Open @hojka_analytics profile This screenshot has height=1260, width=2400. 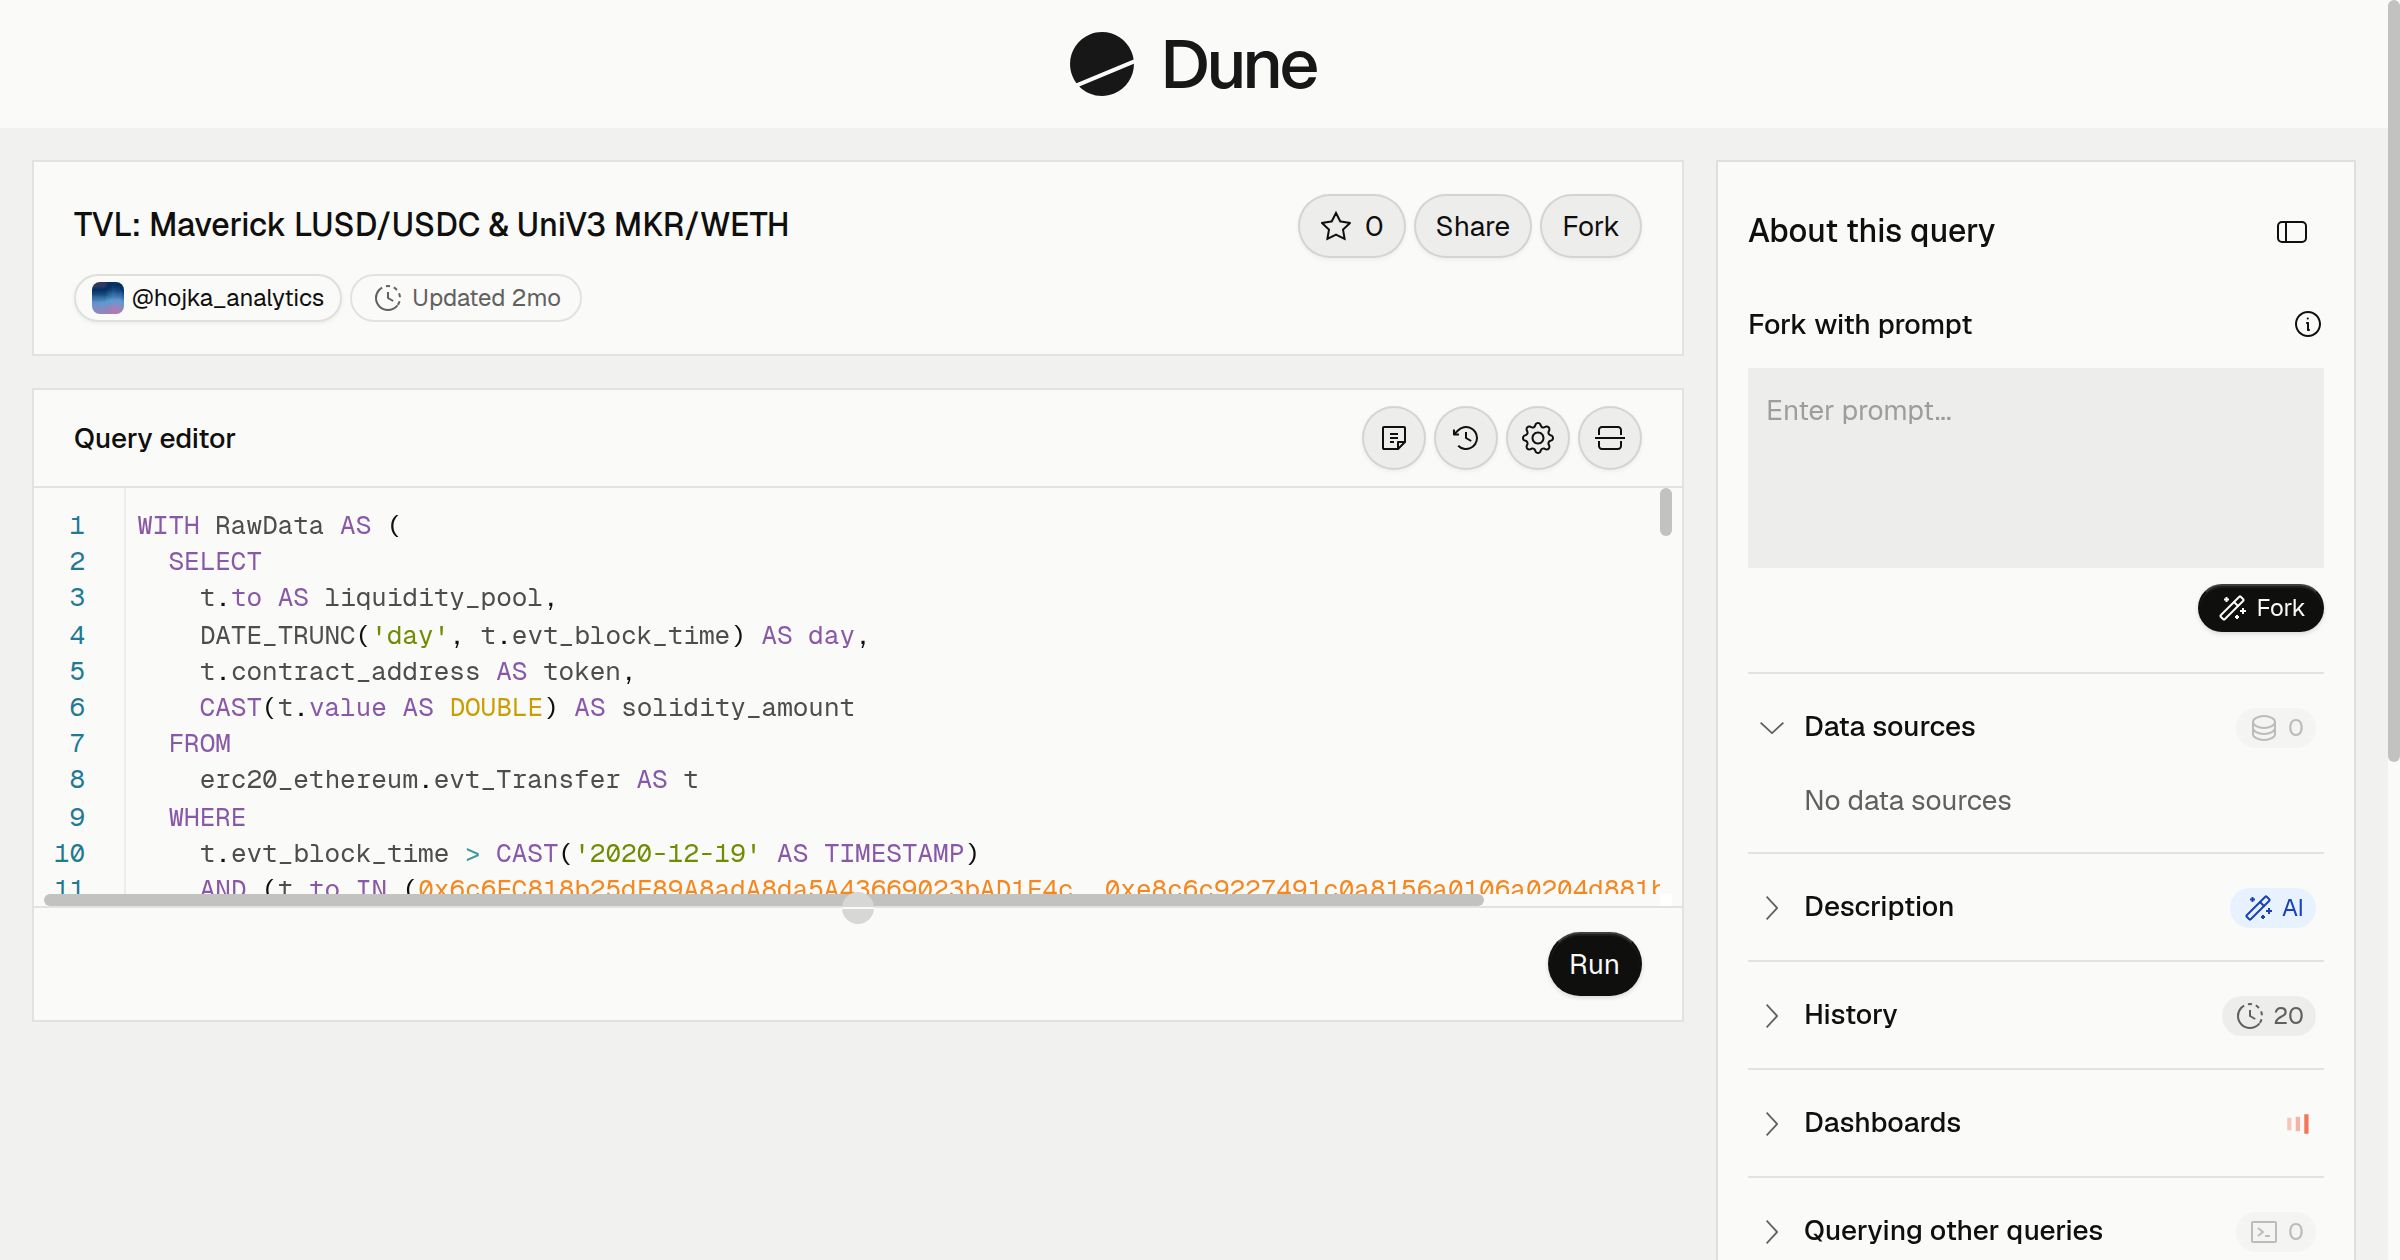coord(208,298)
